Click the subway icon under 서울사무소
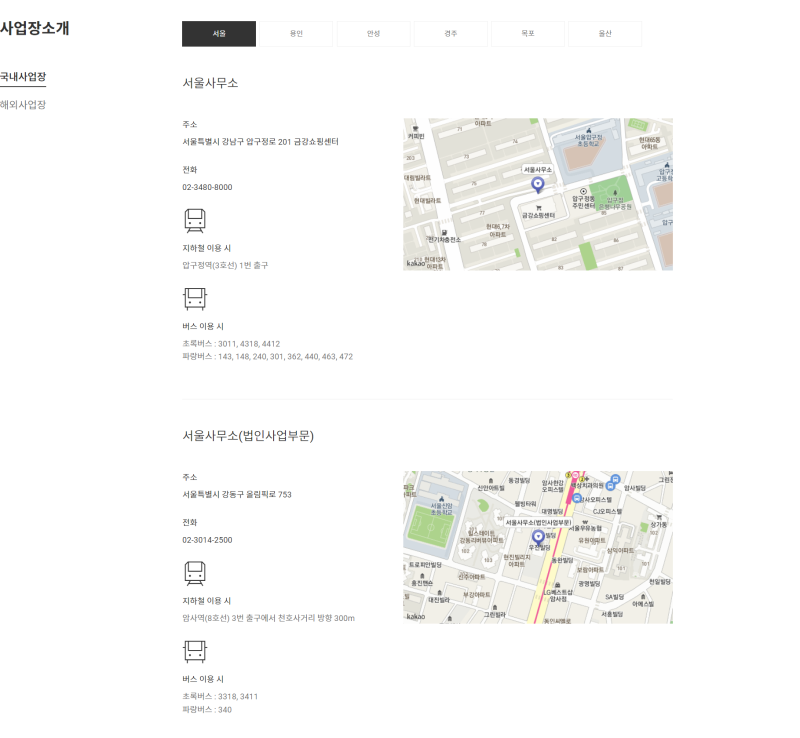Image resolution: width=800 pixels, height=738 pixels. click(194, 220)
